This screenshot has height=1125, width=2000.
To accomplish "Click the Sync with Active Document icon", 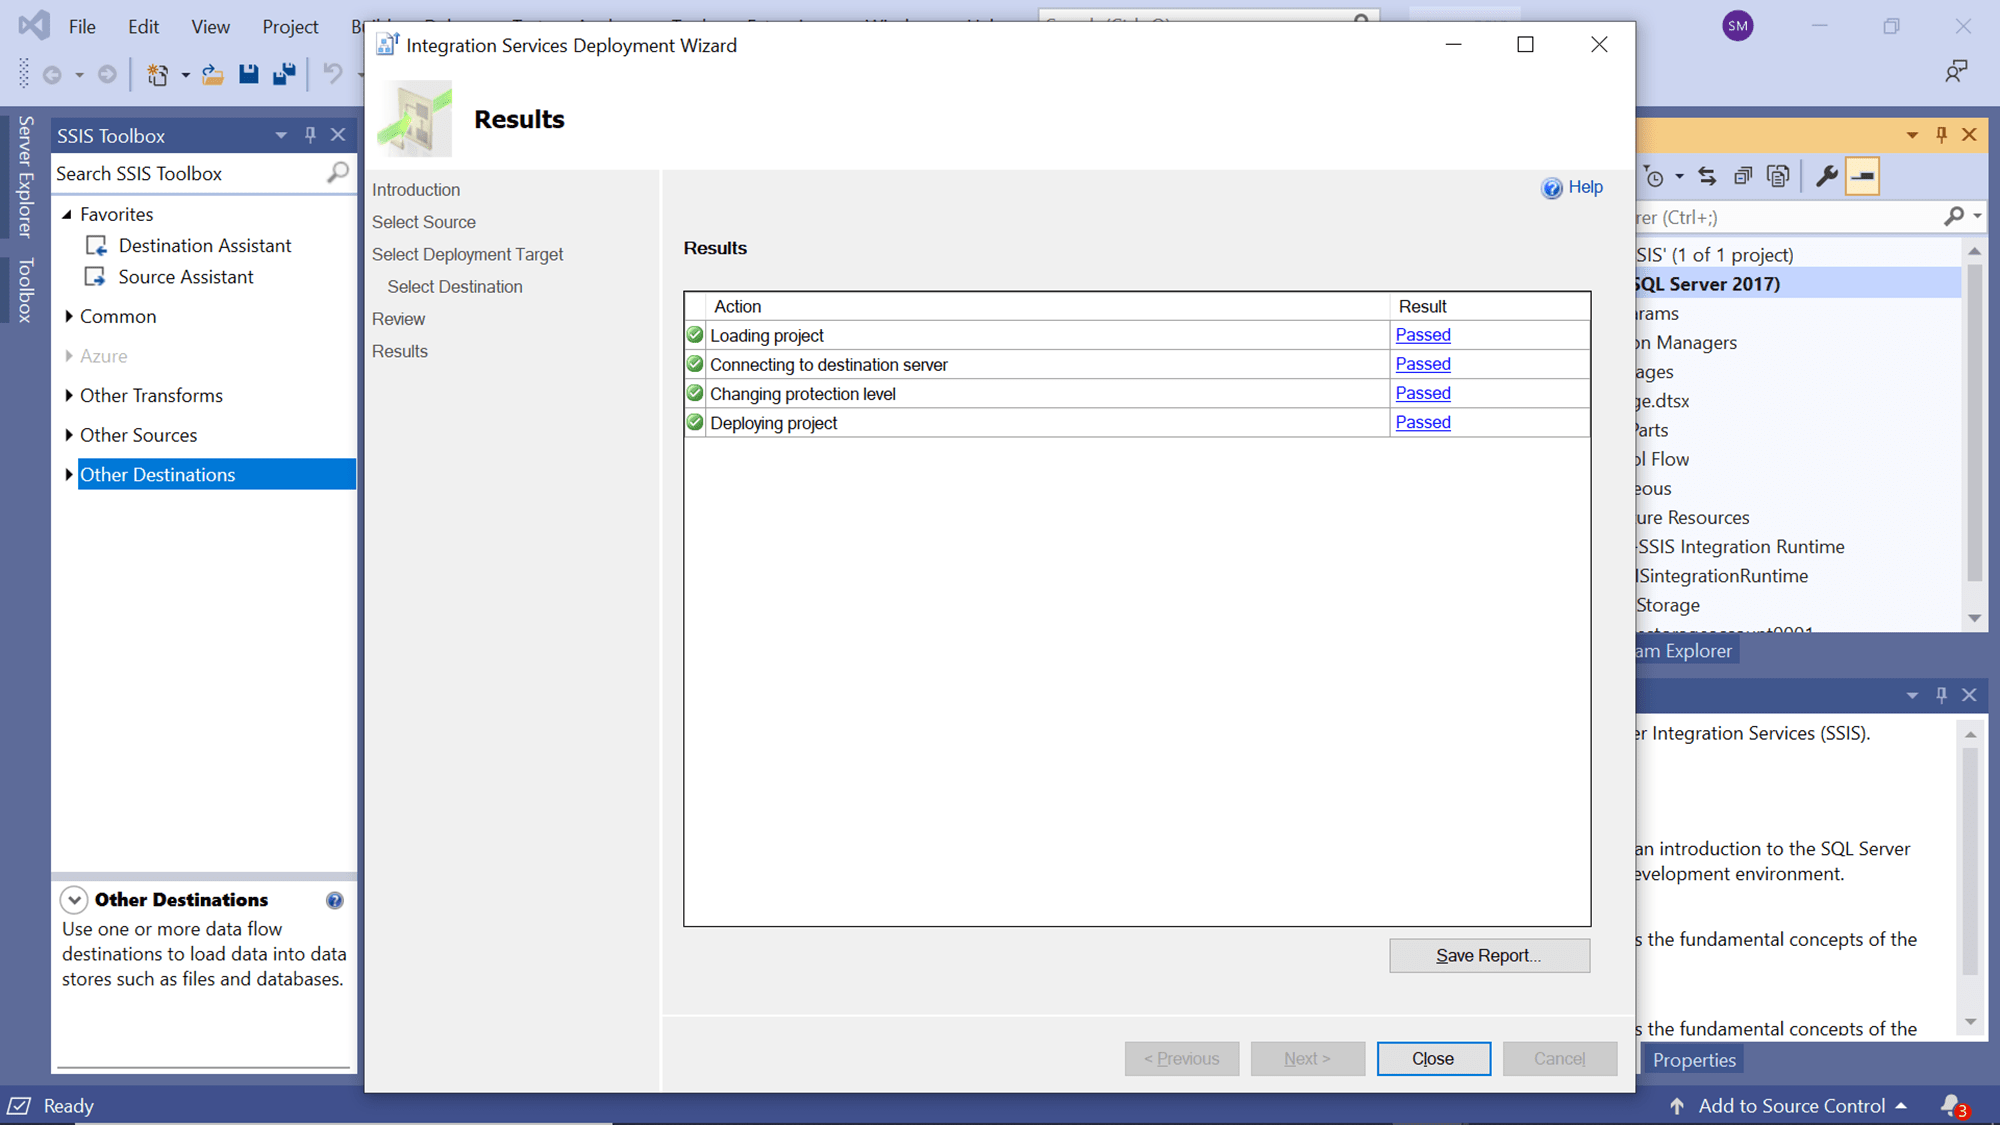I will point(1707,177).
